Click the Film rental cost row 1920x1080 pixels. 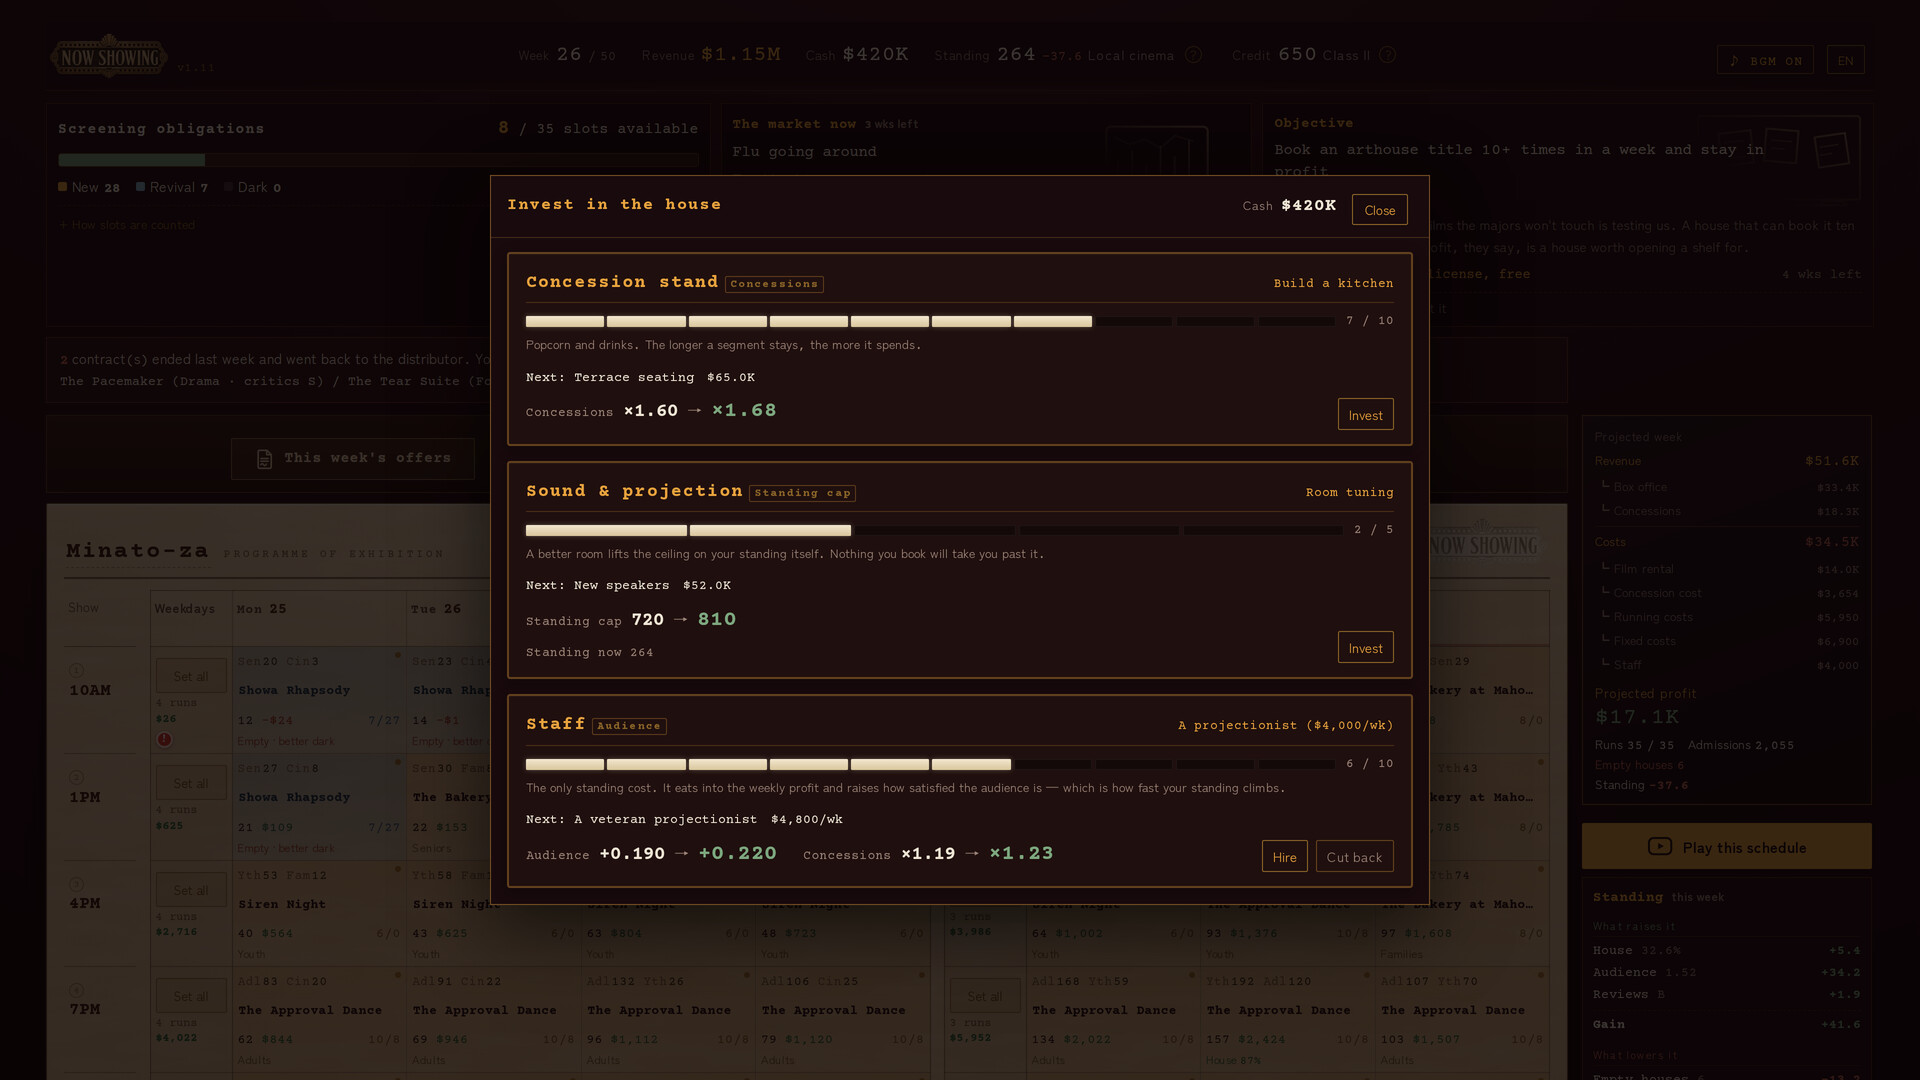pos(1726,569)
